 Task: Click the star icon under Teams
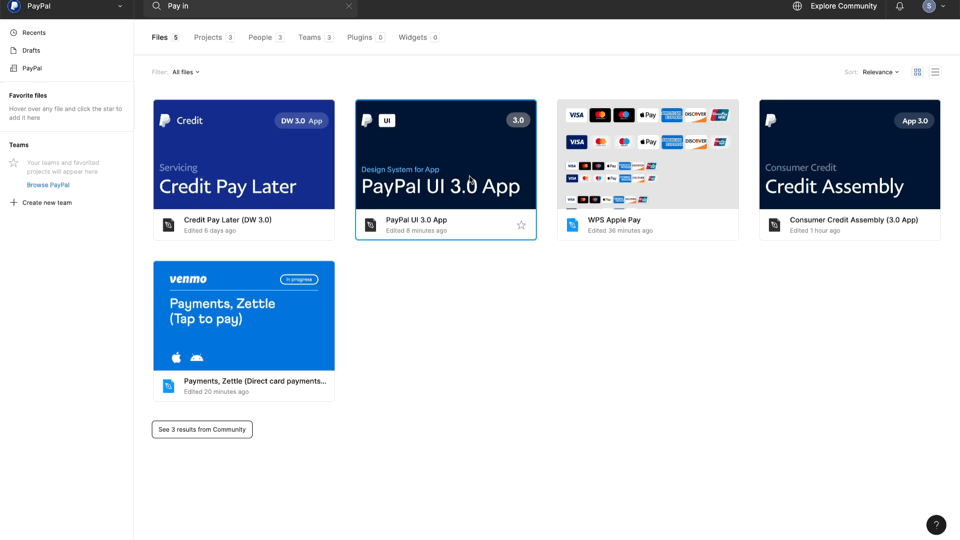coord(13,163)
